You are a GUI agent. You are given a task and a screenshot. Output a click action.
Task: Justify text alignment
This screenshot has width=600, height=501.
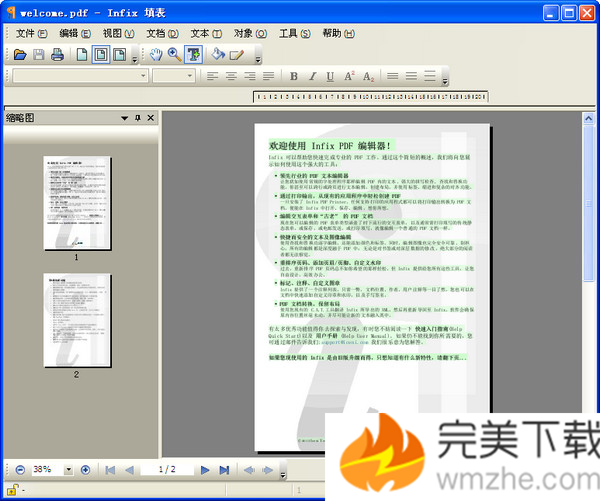pos(269,76)
